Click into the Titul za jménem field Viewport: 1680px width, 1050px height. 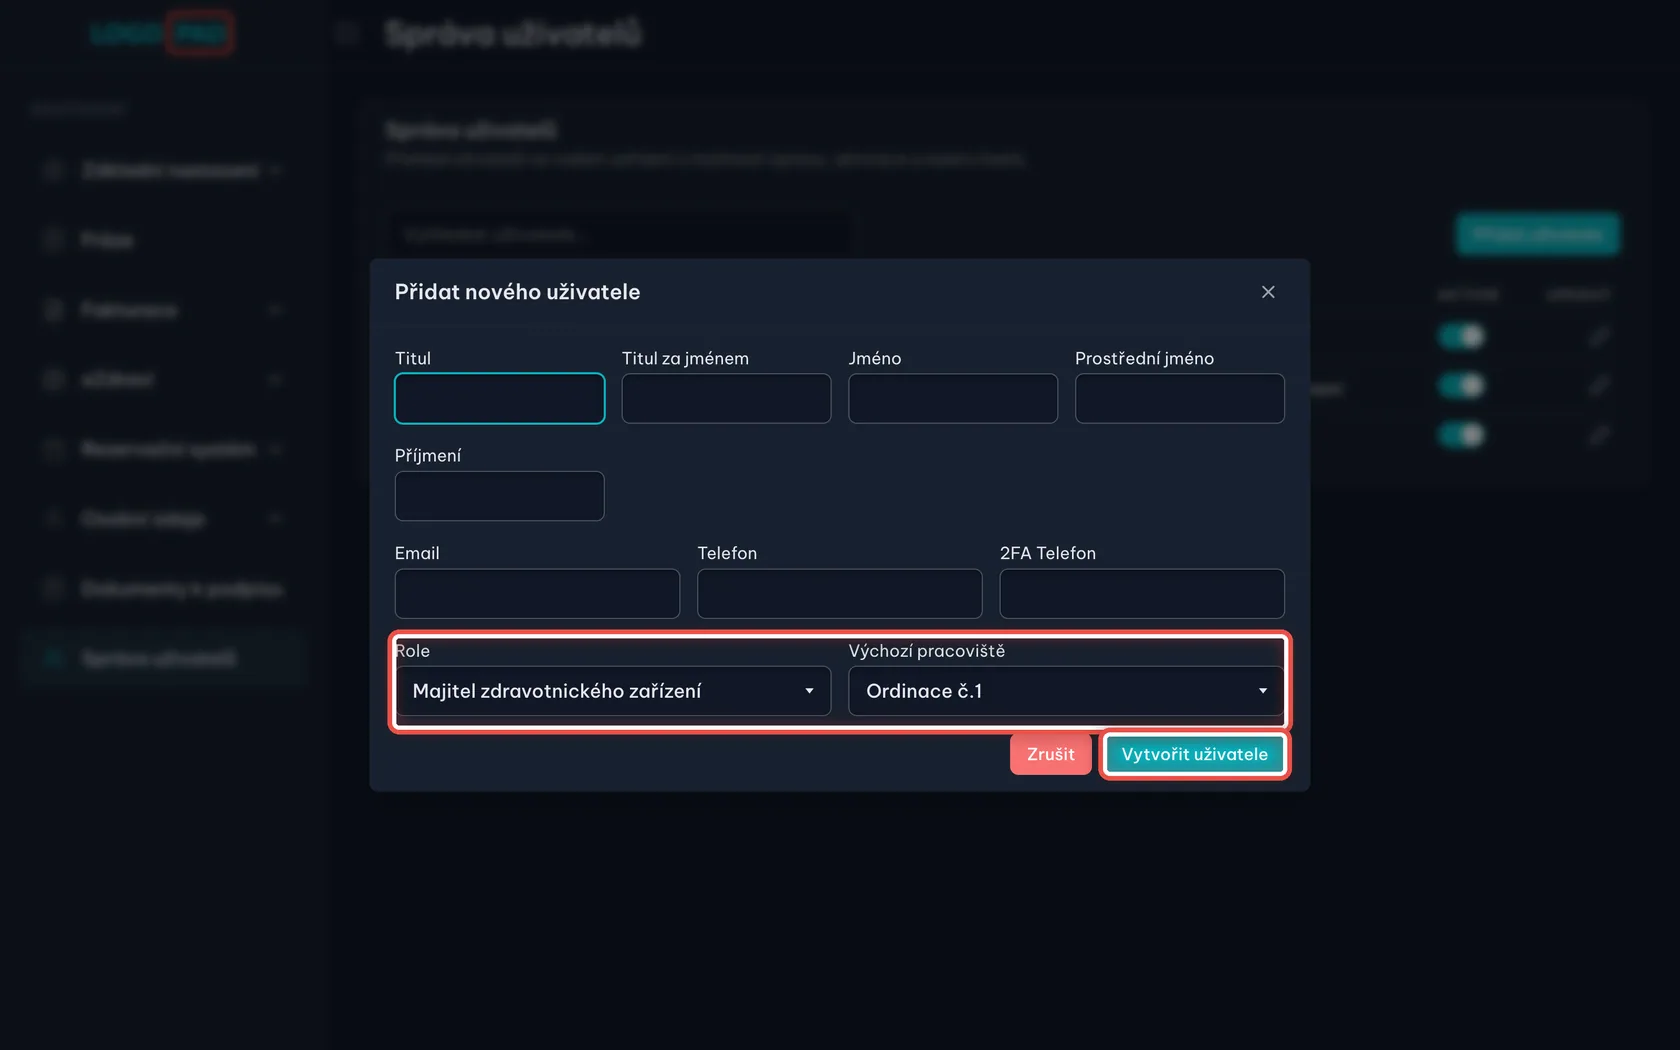click(x=726, y=398)
